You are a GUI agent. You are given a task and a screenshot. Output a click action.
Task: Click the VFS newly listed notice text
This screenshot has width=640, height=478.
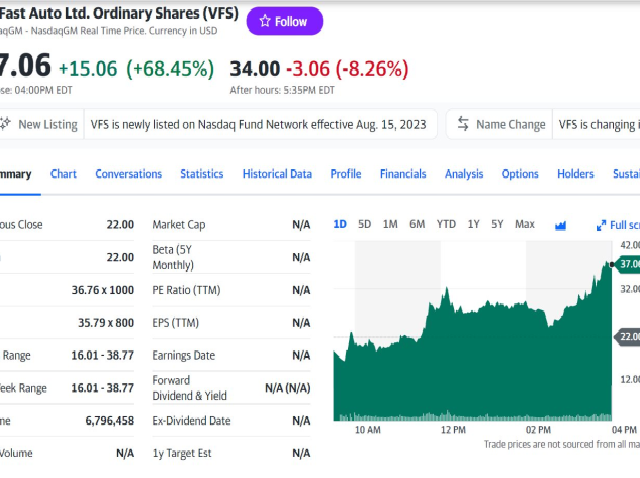(x=260, y=124)
